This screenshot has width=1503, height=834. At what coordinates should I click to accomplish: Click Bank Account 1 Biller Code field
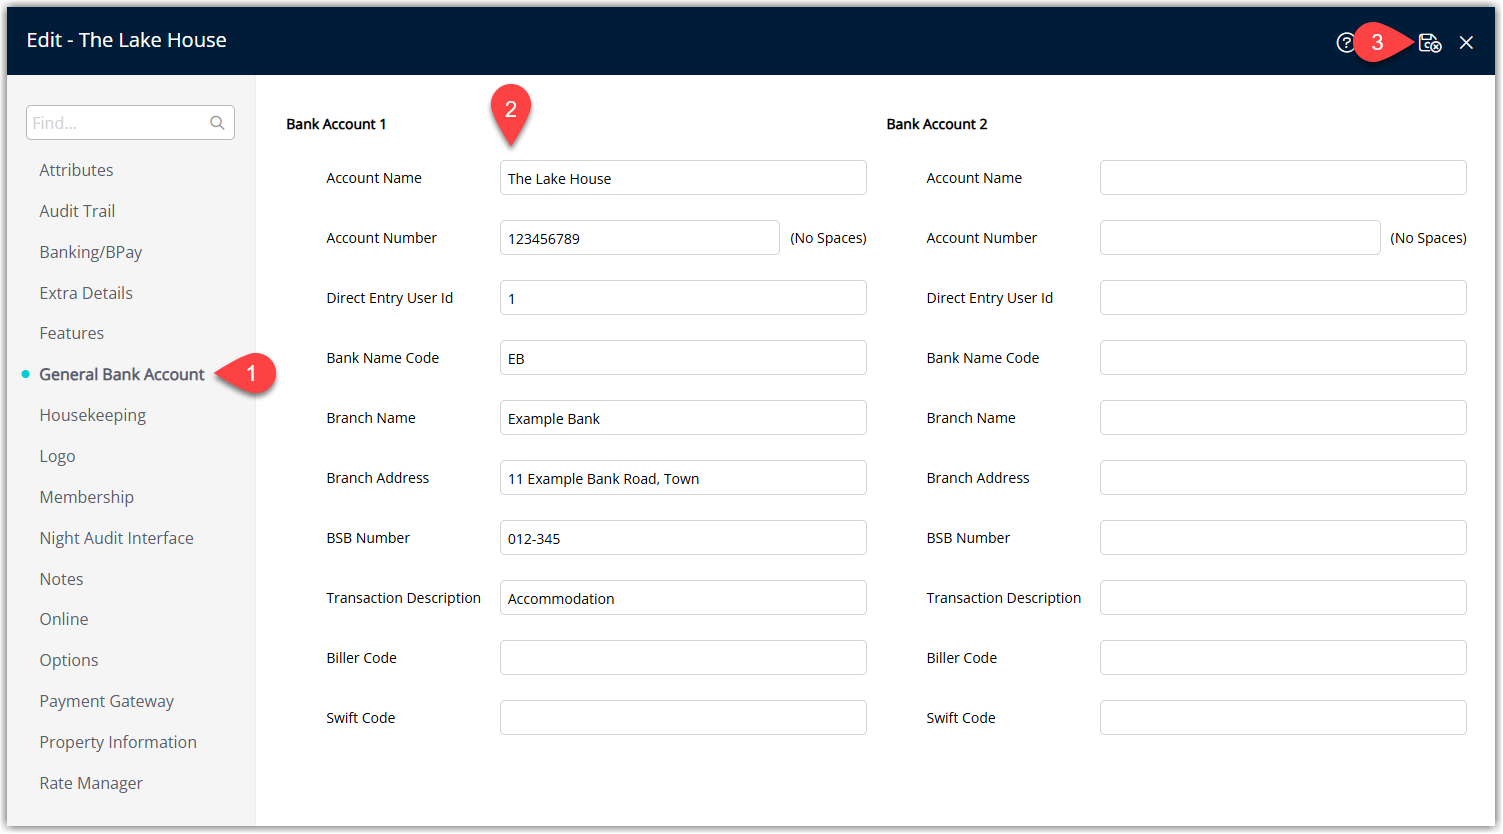[x=683, y=658]
